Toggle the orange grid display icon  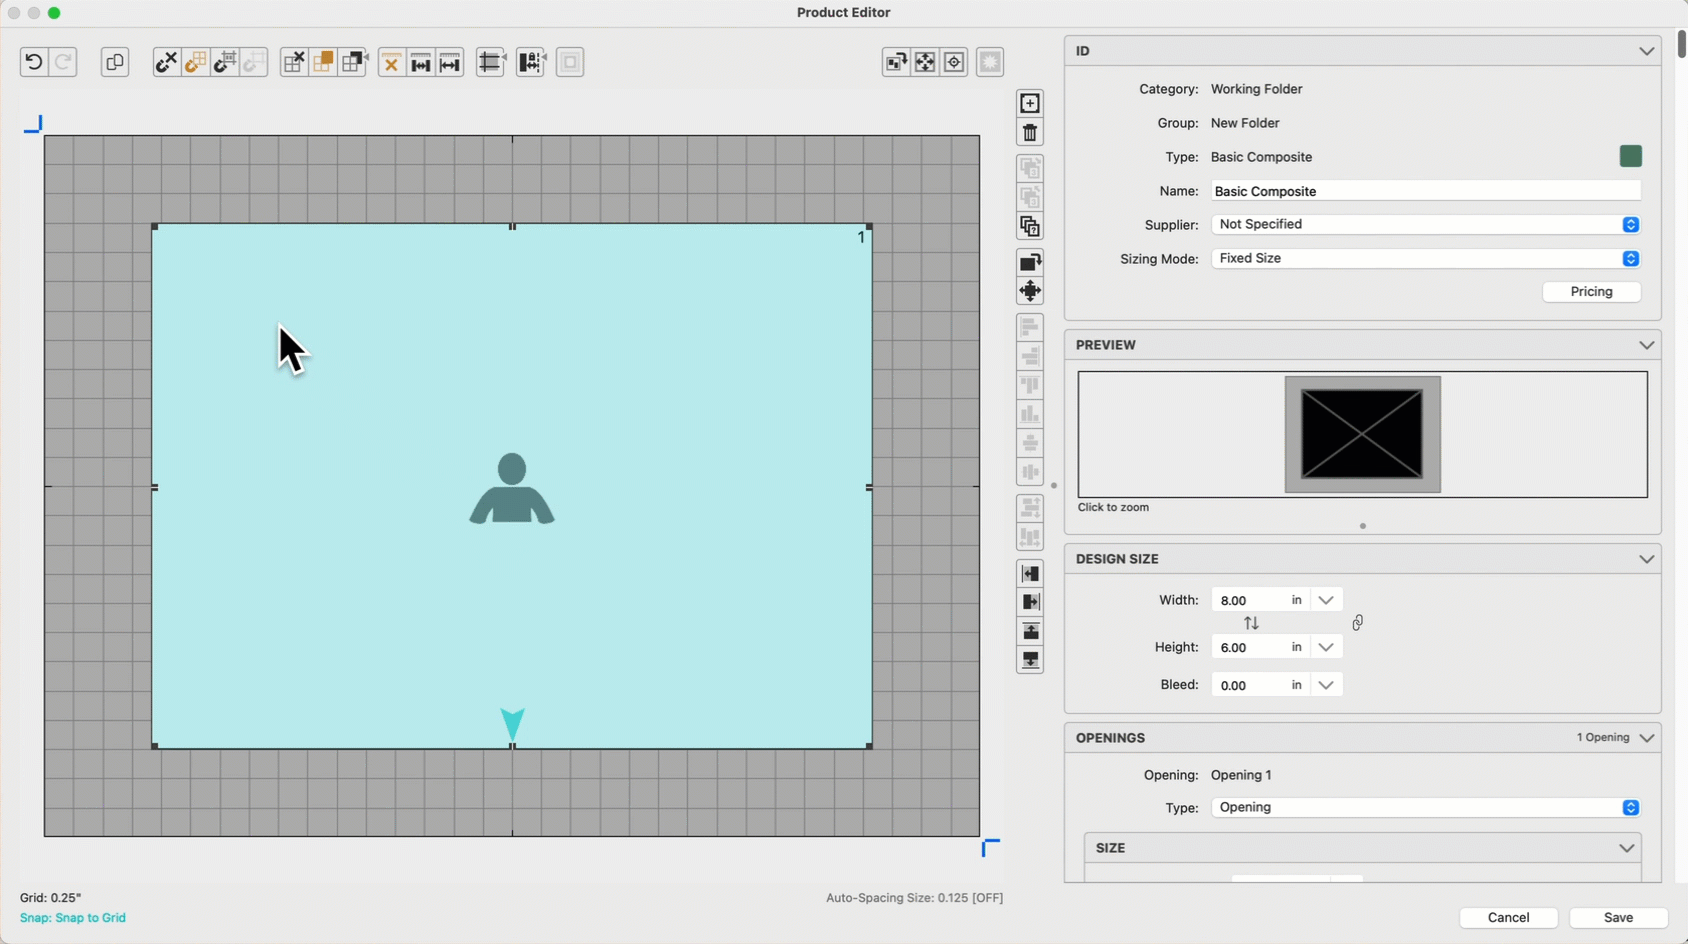coord(323,62)
